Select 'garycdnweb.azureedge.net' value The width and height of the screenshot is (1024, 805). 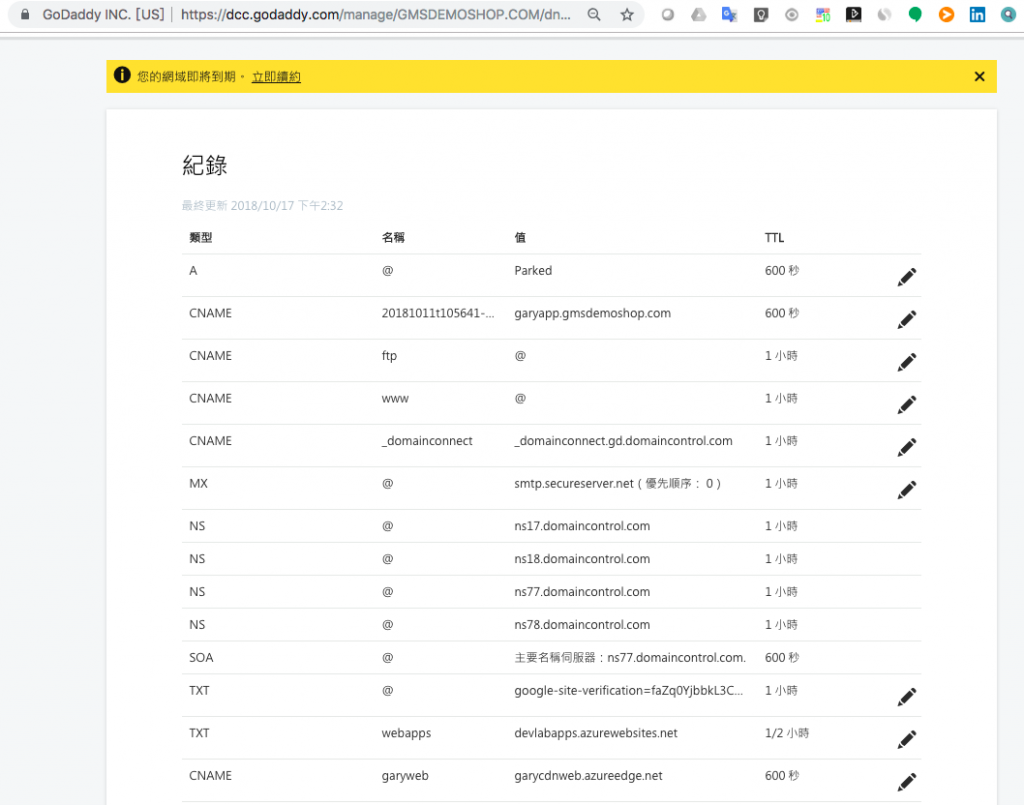[588, 776]
